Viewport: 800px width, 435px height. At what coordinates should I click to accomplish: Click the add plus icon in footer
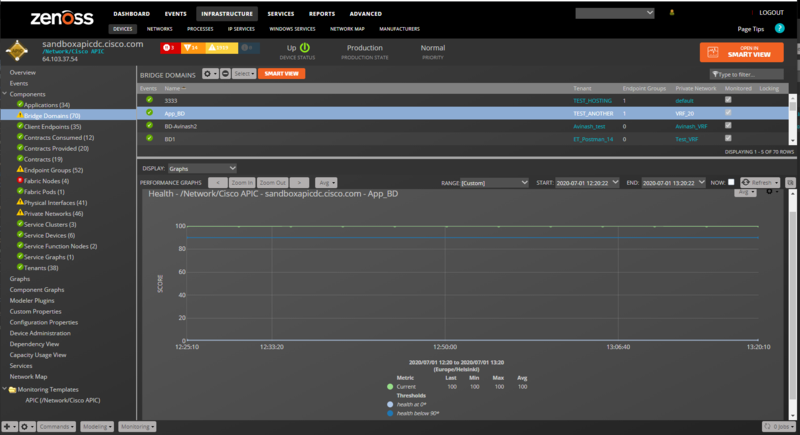click(x=9, y=426)
